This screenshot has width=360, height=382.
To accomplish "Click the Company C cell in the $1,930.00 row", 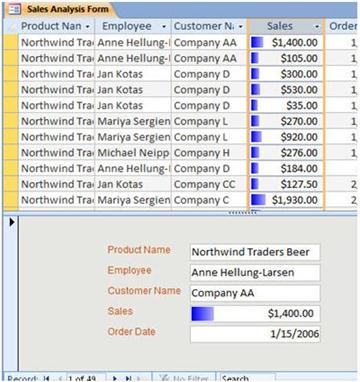I will tap(210, 200).
